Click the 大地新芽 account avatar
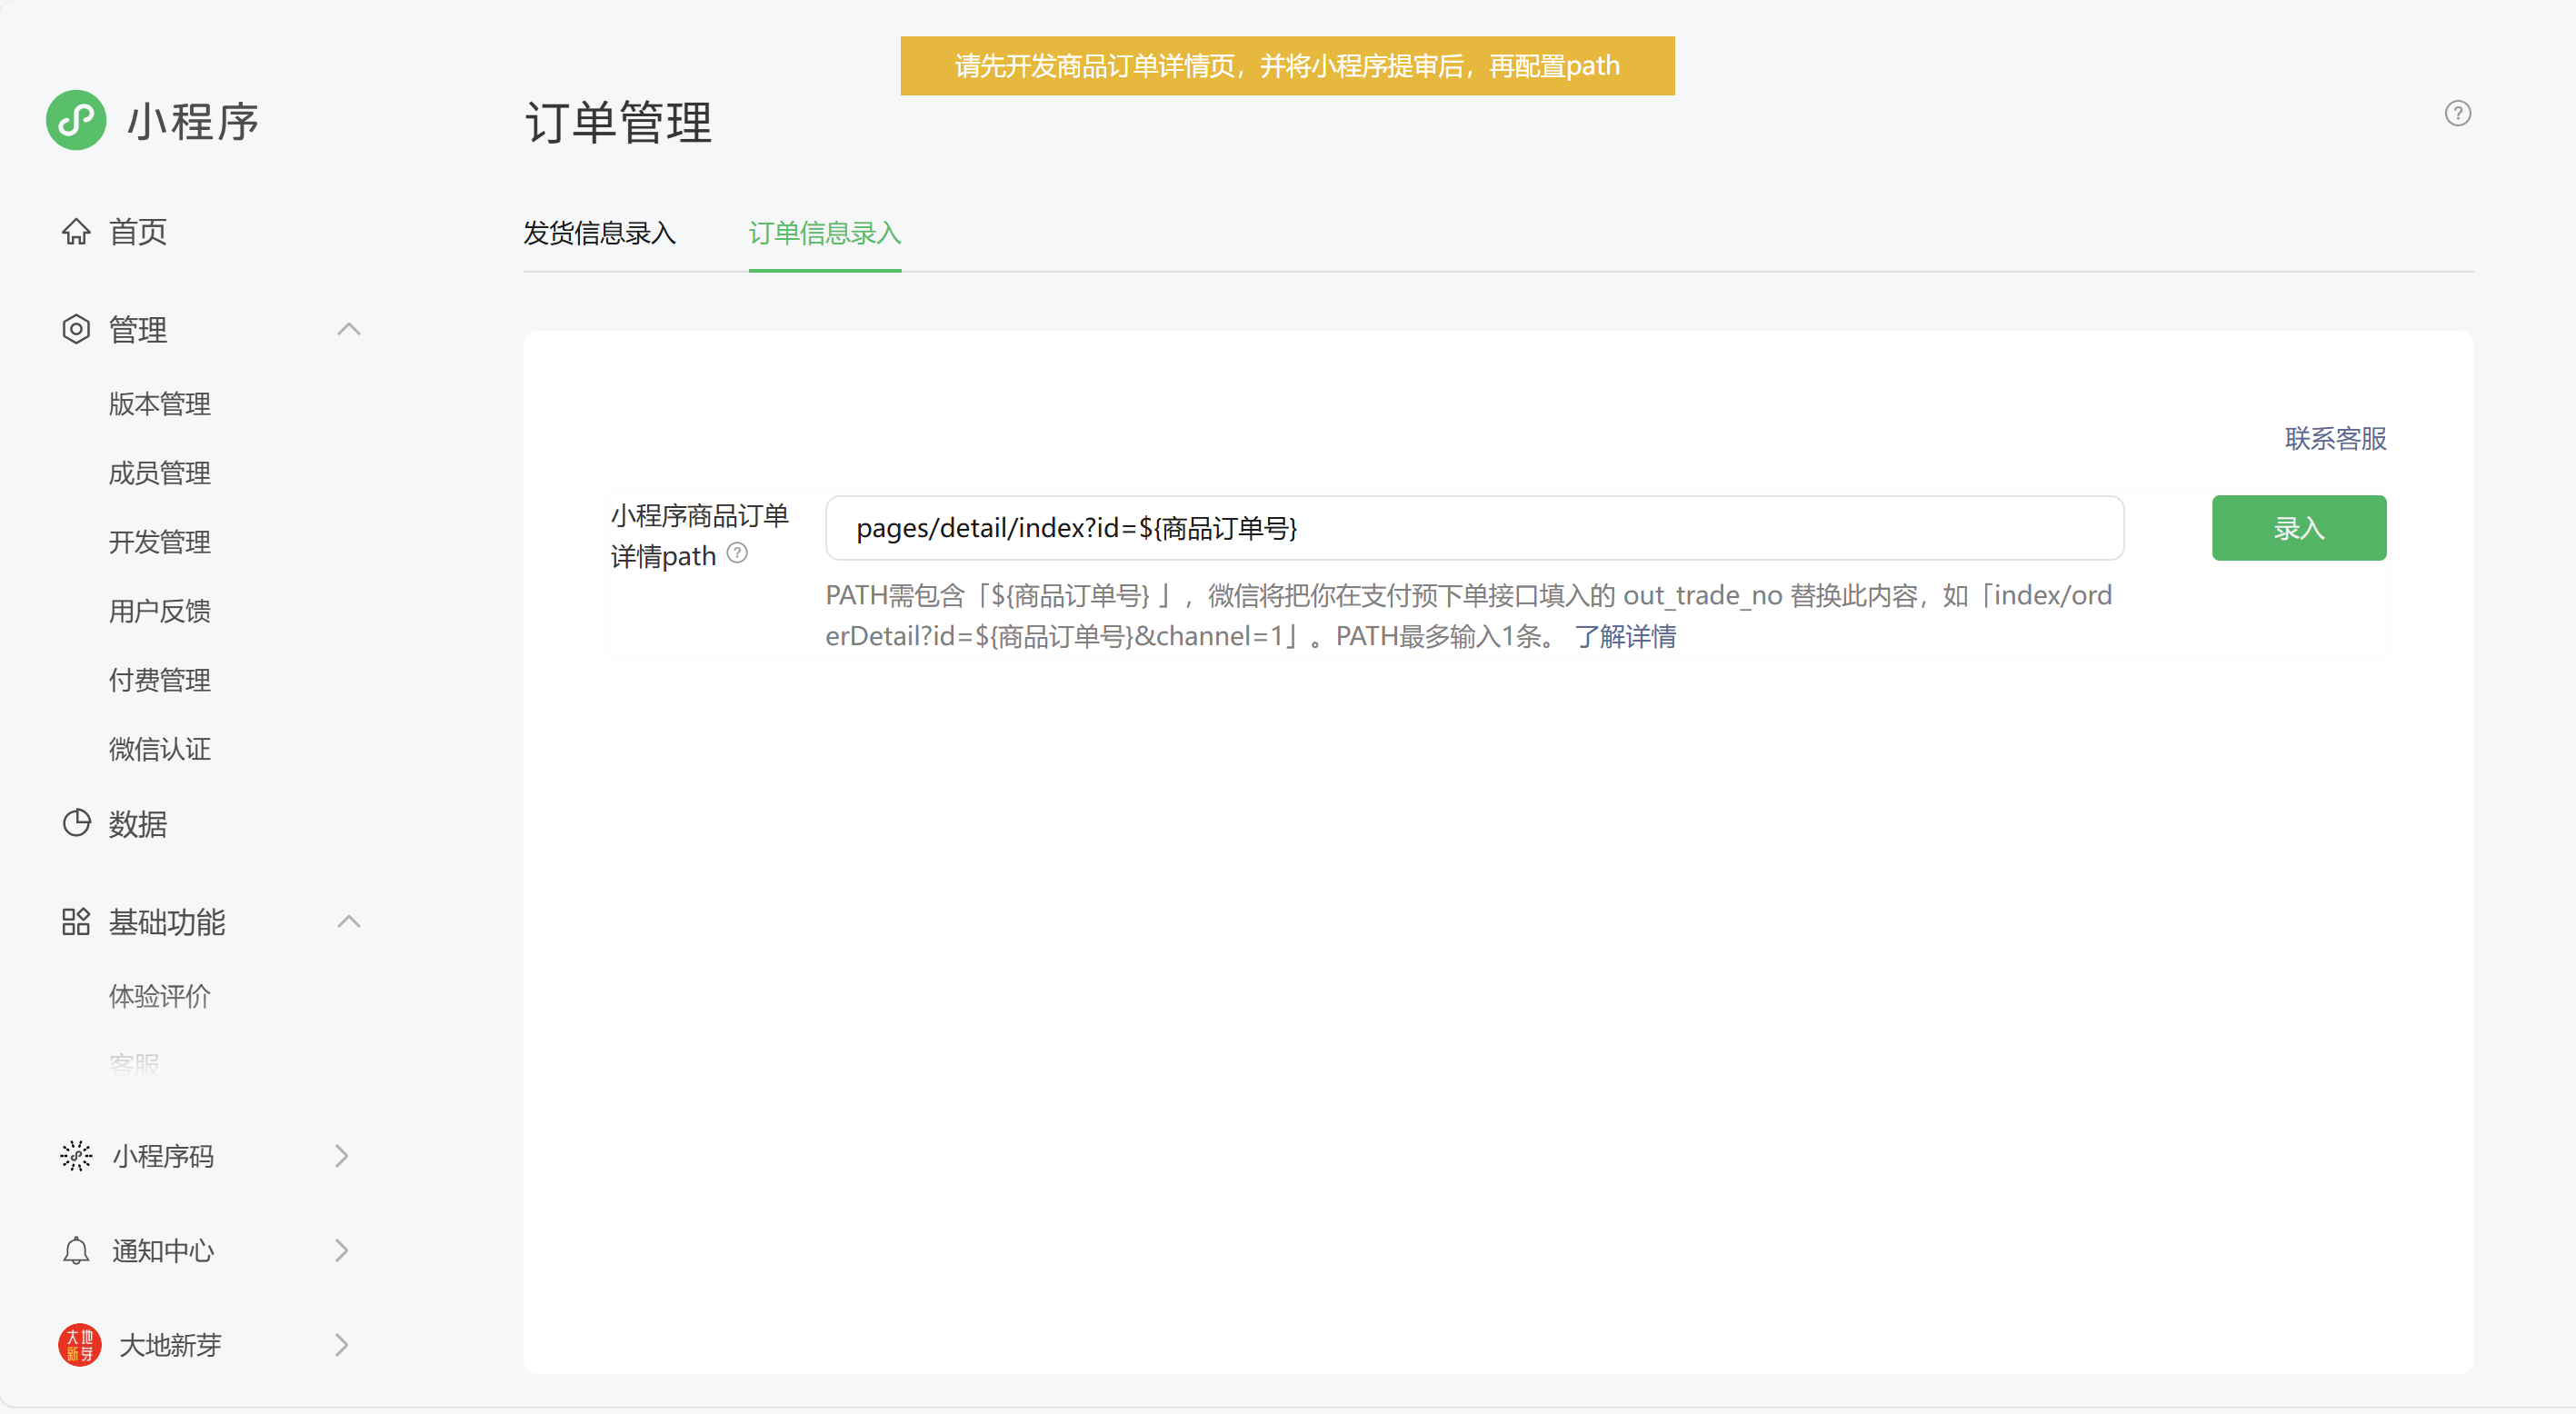Screen dimensions: 2576x1414 point(79,1345)
